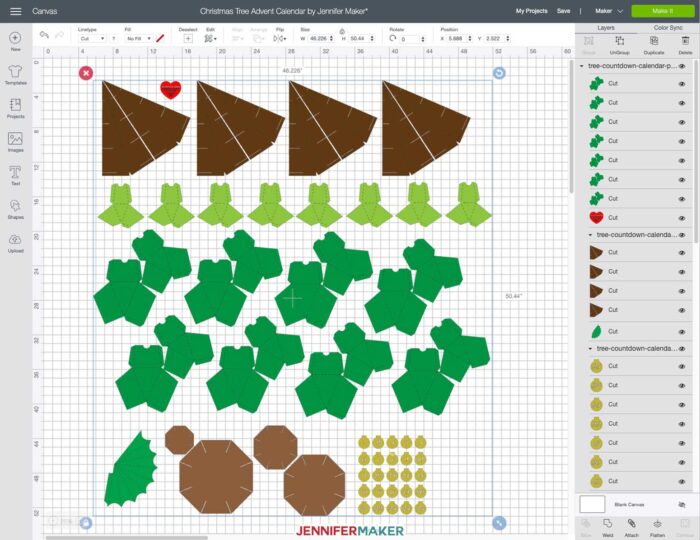Click the green Make It button

coord(662,11)
